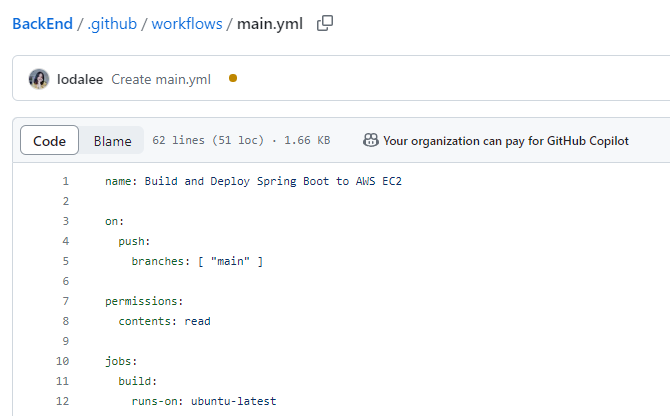Click the GitHub Copilot icon
670x416 pixels.
pyautogui.click(x=370, y=140)
